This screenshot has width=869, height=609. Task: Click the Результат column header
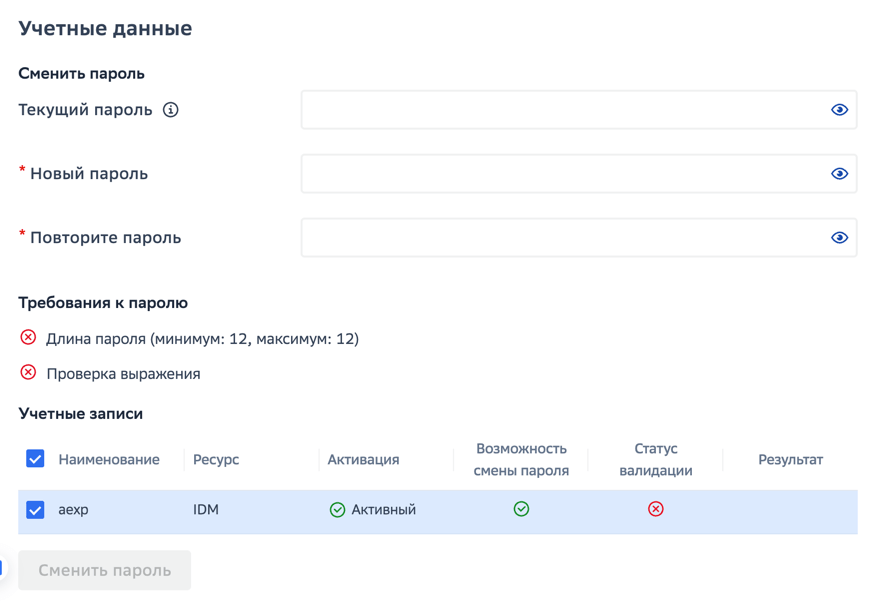tap(790, 459)
